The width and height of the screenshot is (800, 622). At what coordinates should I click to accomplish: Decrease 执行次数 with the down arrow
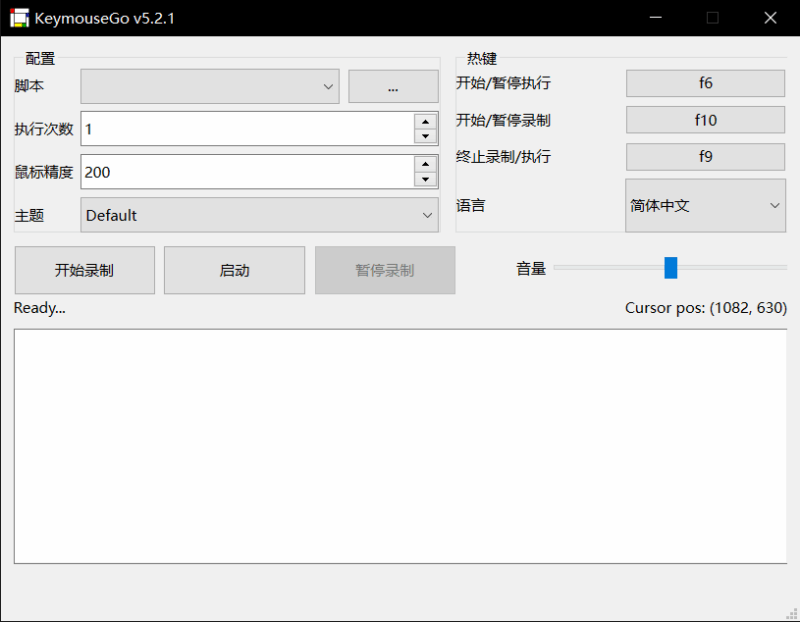click(x=426, y=136)
